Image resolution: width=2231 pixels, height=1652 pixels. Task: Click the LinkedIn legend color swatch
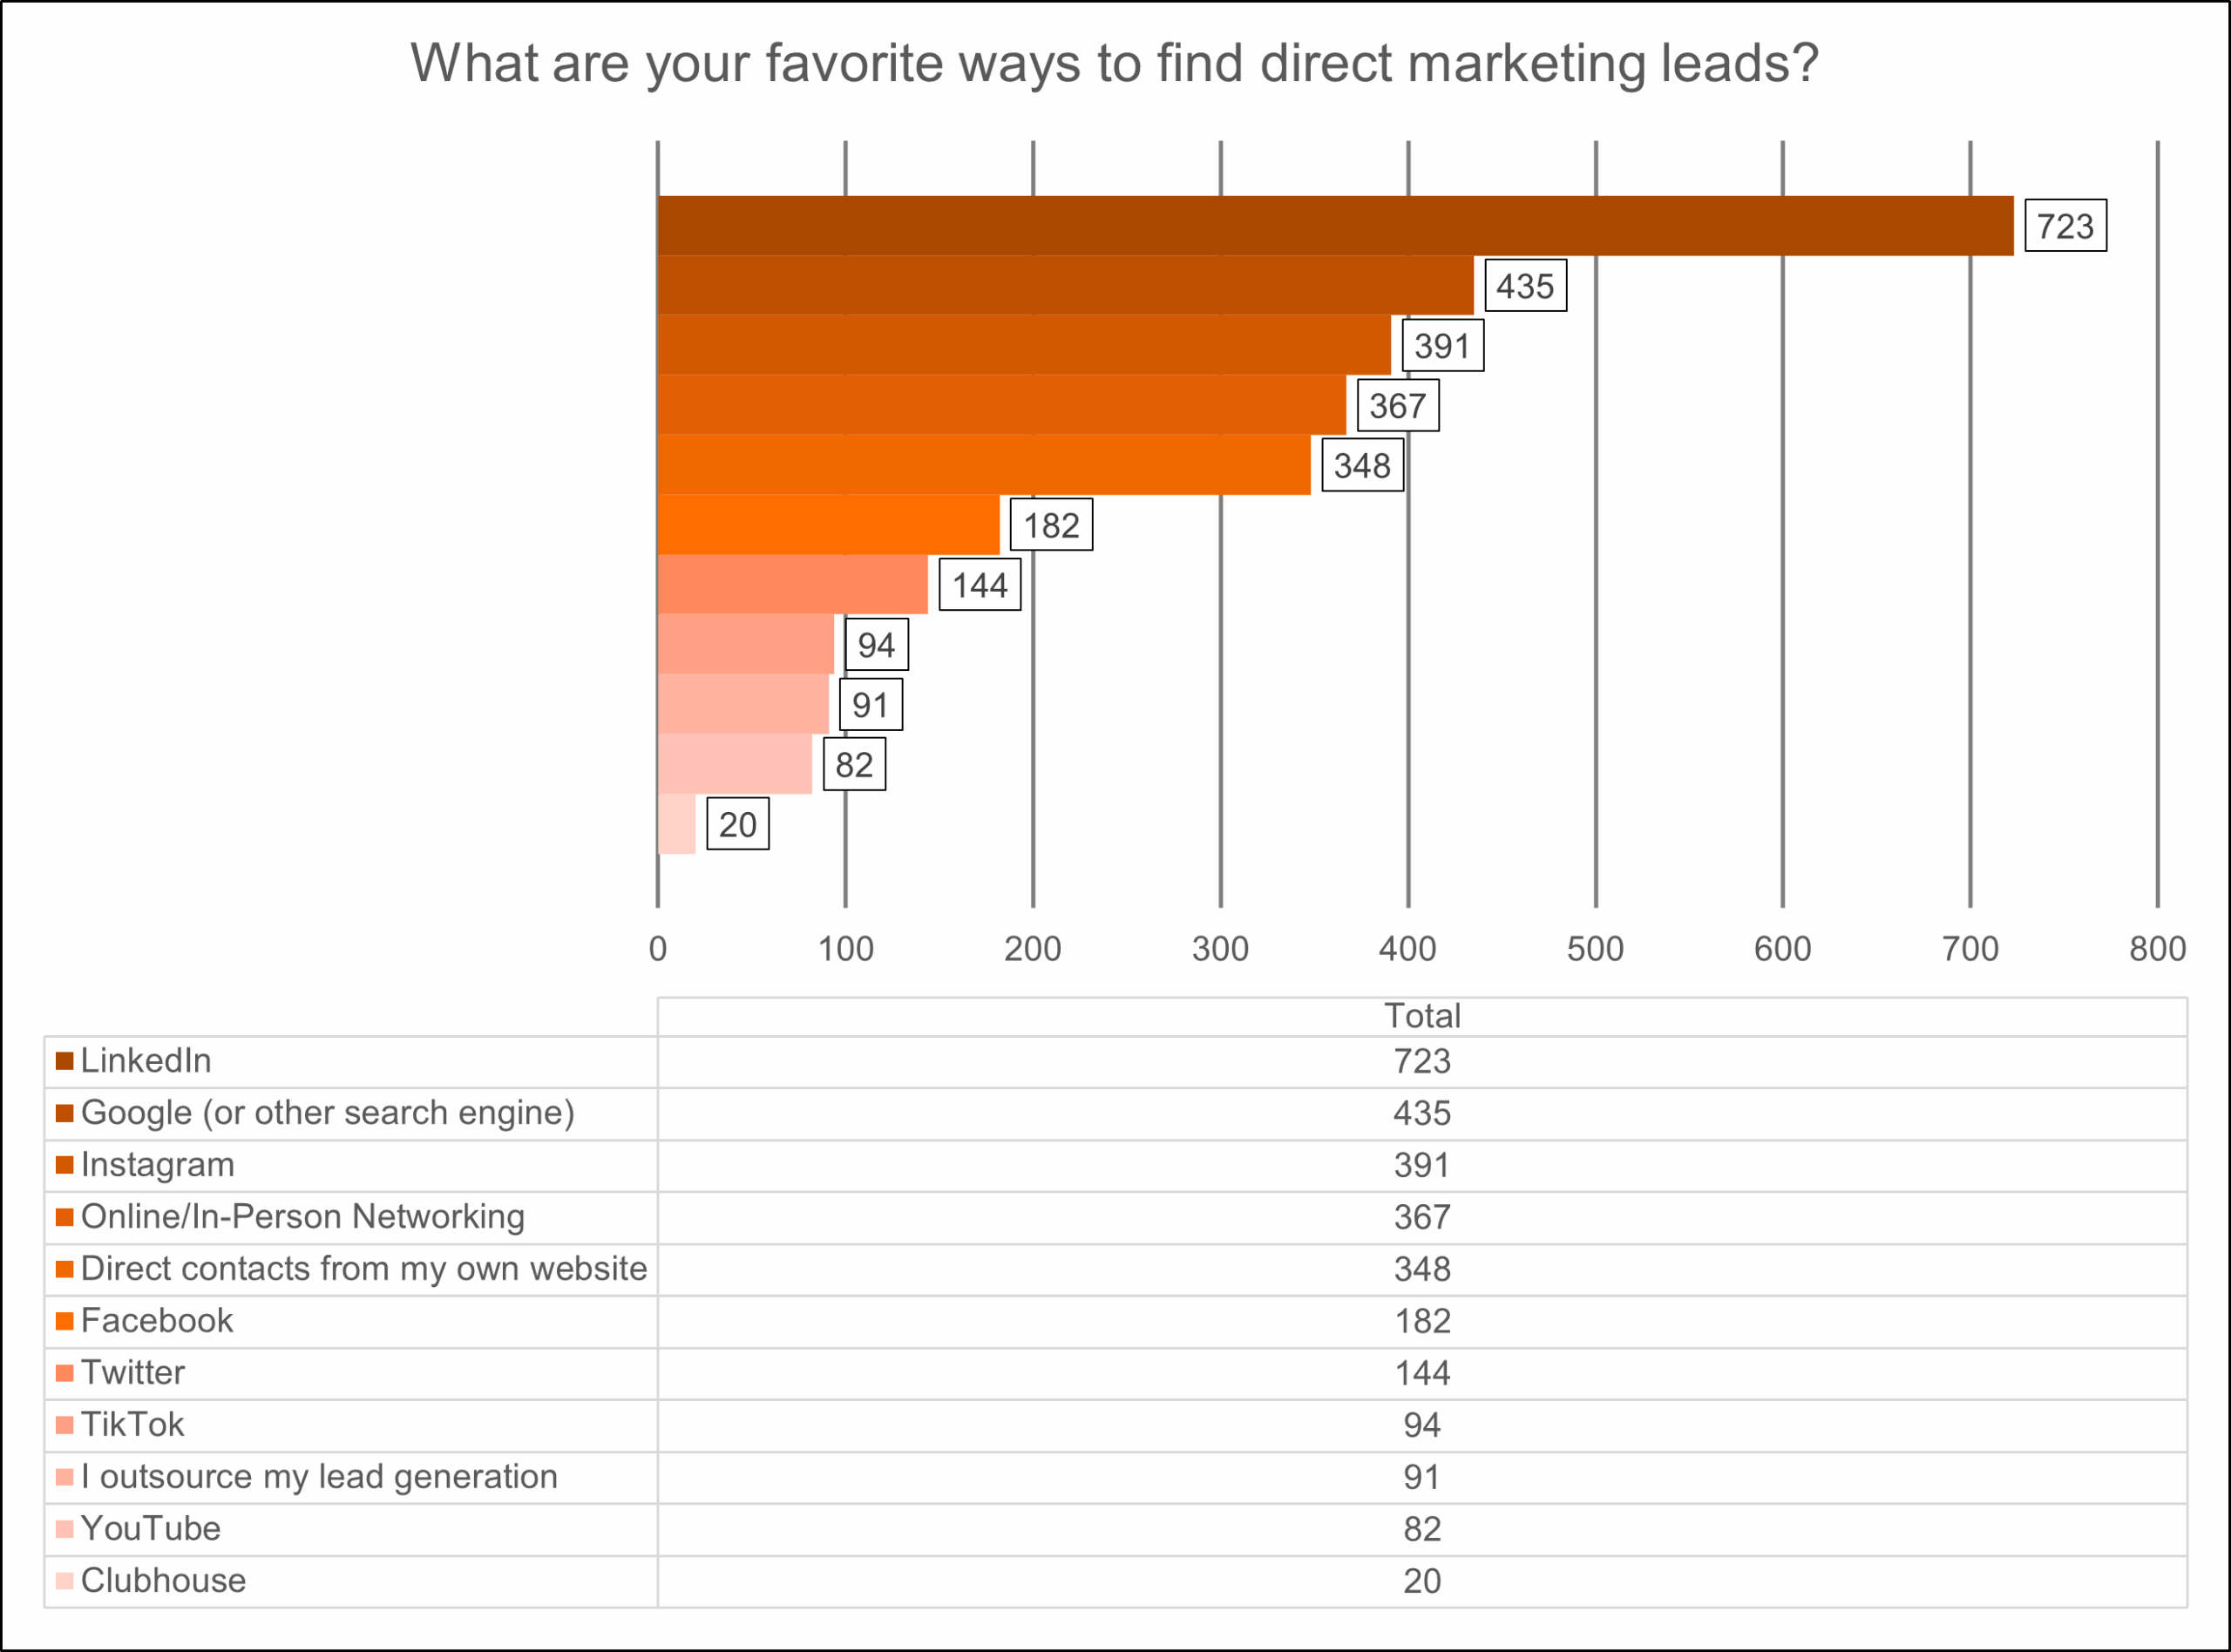[65, 1061]
